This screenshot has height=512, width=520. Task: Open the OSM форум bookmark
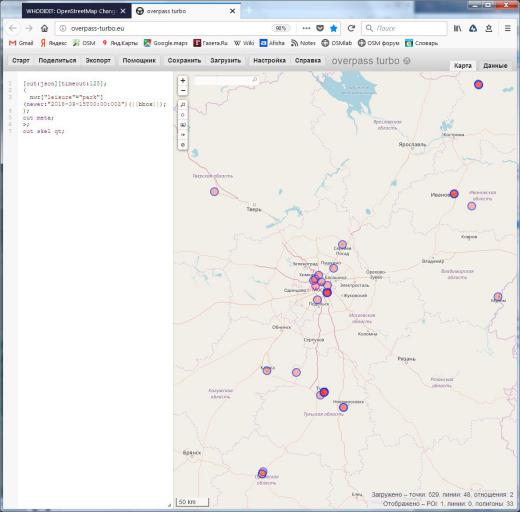click(x=379, y=43)
